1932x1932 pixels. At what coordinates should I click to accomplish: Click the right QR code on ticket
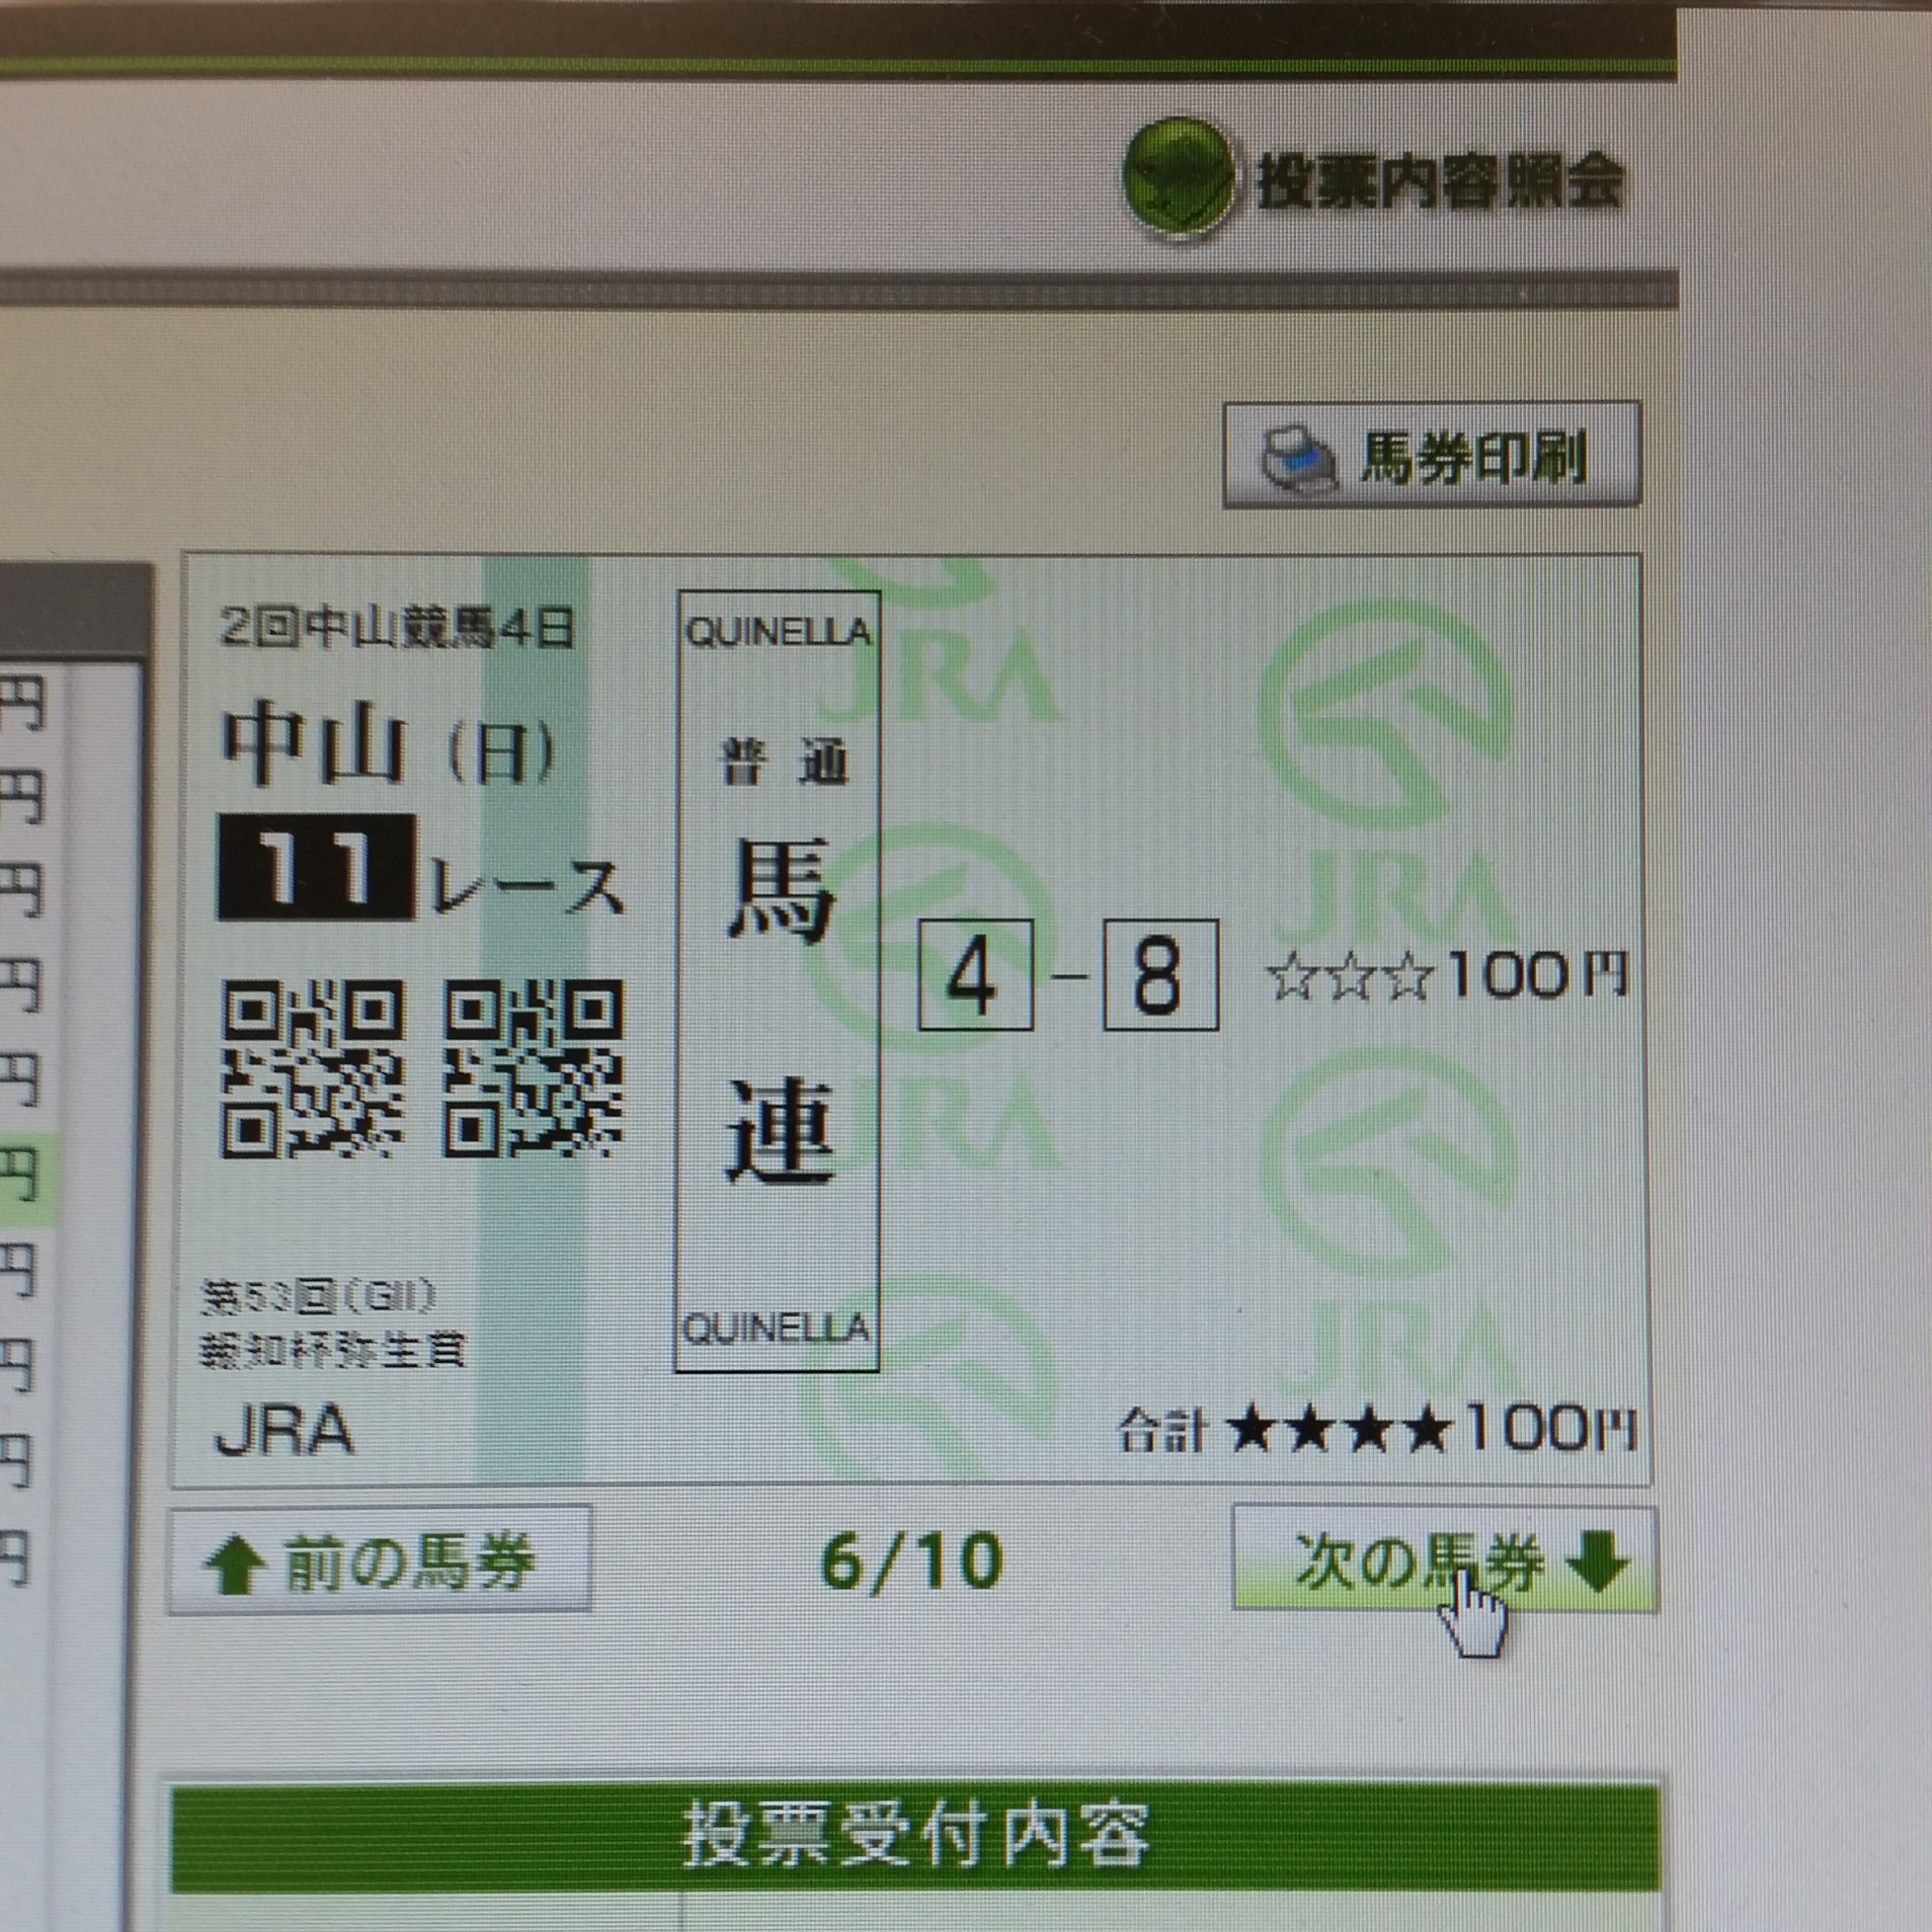[x=534, y=1069]
